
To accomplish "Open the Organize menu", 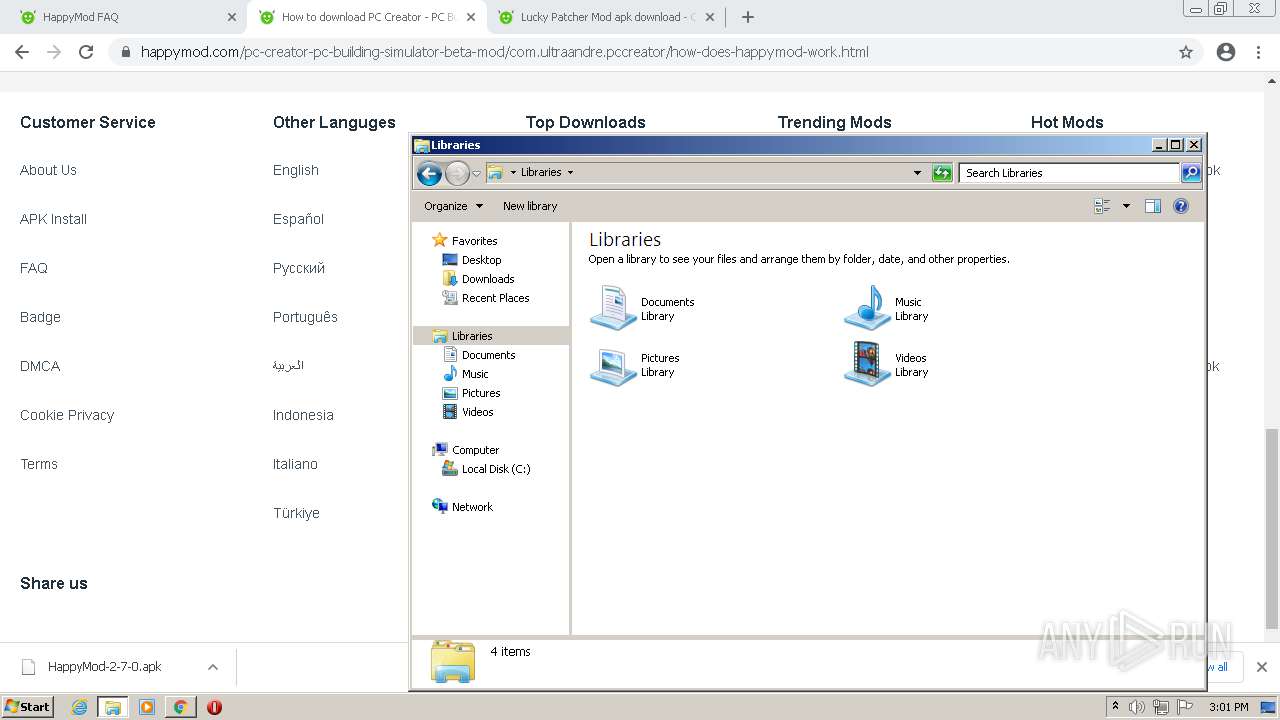I will point(453,206).
